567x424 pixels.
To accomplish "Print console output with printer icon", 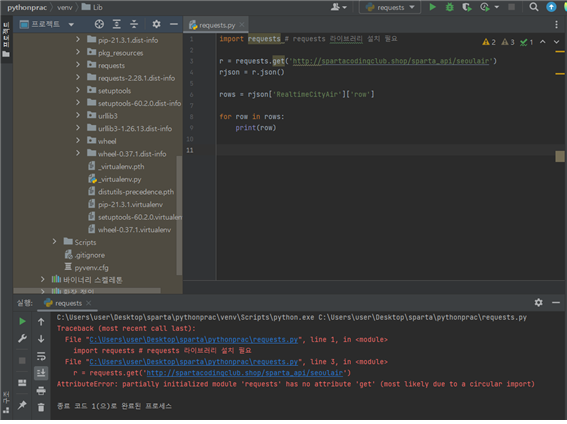I will click(41, 390).
